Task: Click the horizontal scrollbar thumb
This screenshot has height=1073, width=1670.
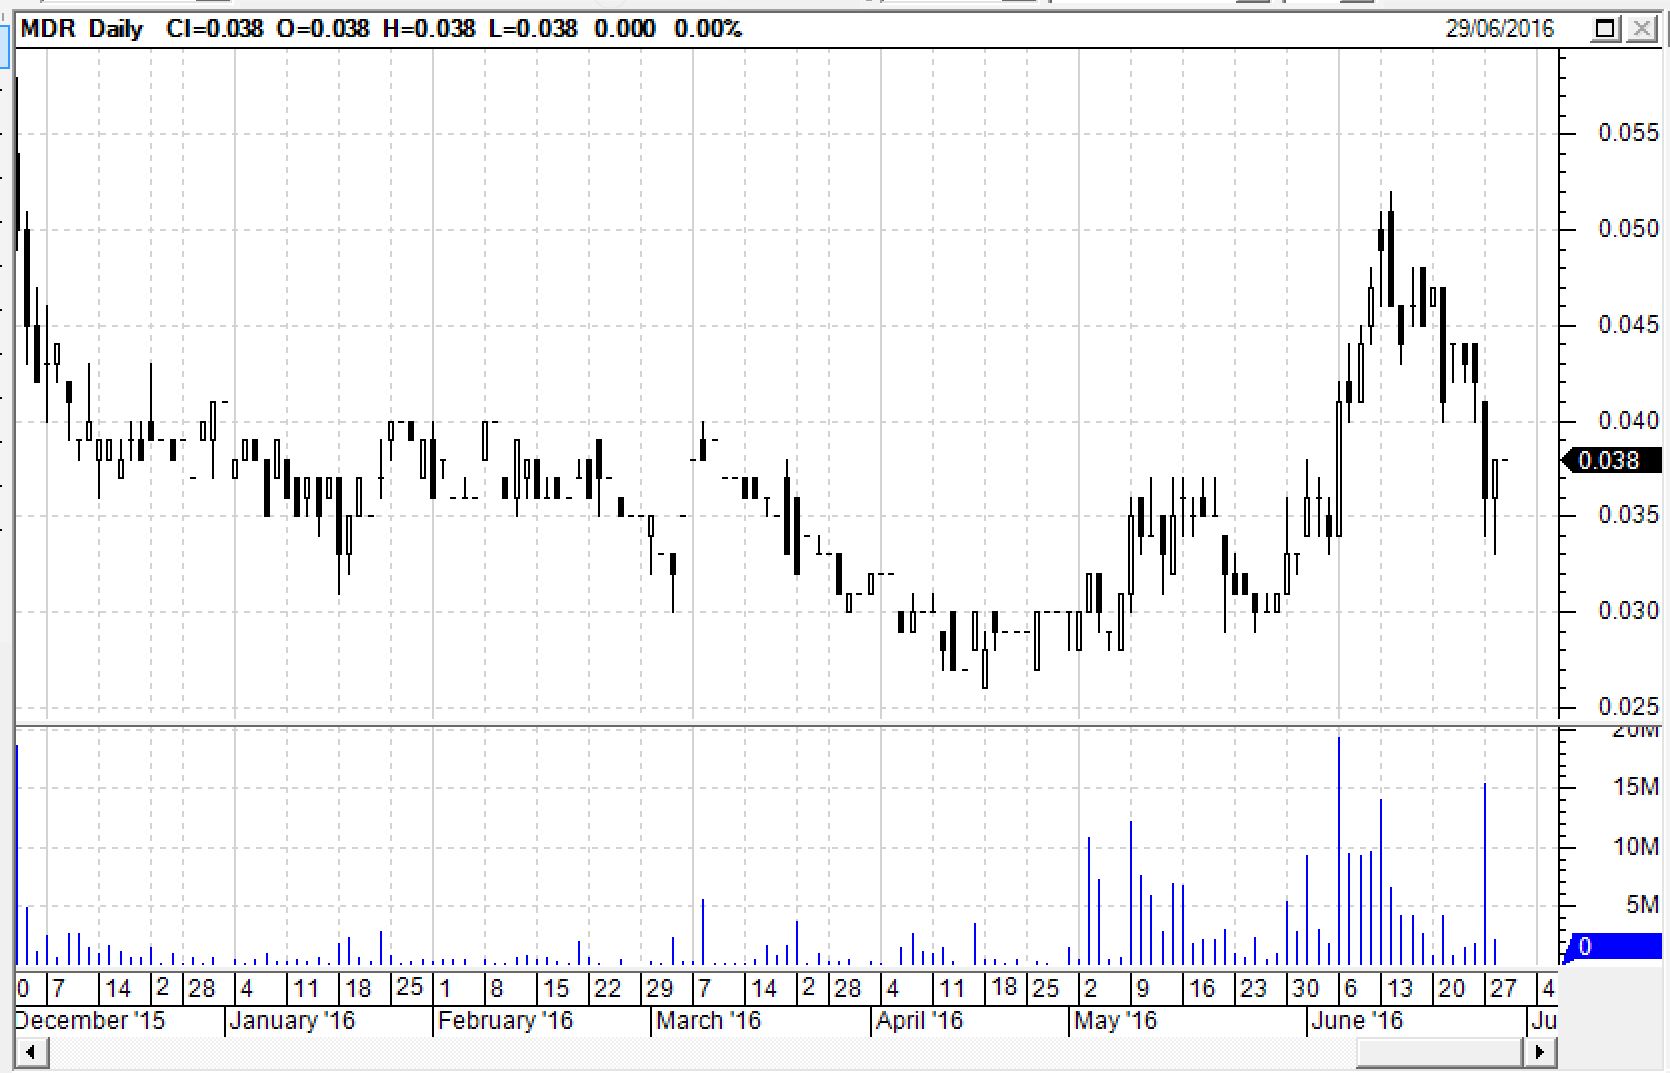Action: pos(1439,1052)
